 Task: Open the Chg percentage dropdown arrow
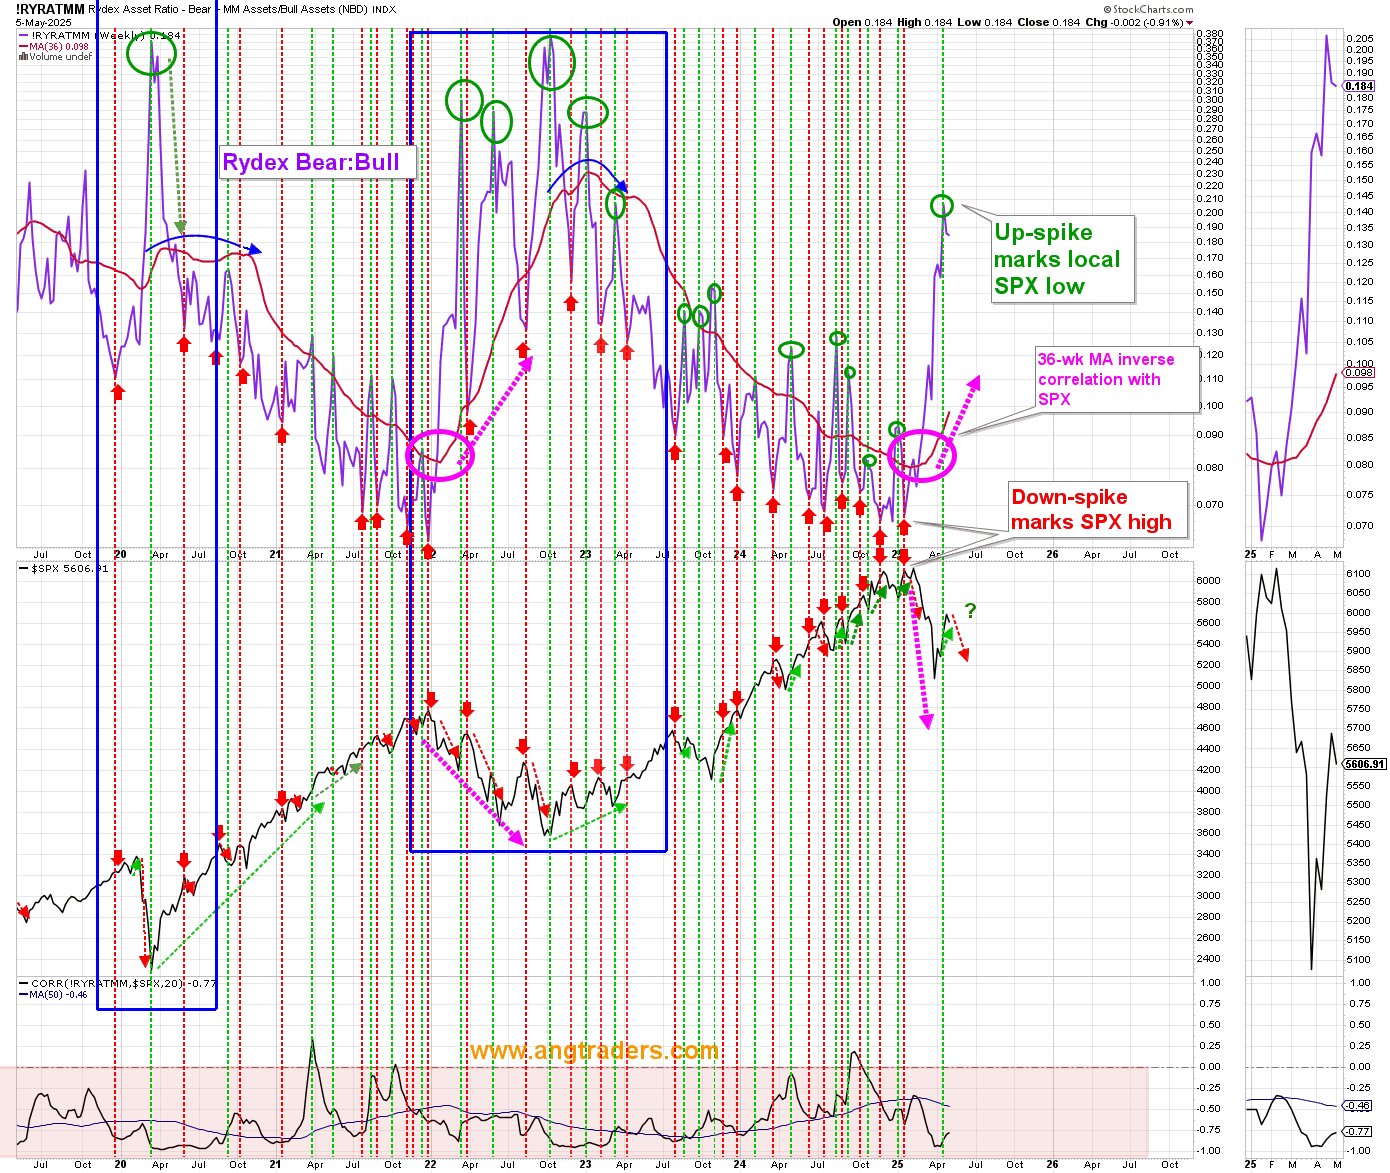click(x=1190, y=22)
